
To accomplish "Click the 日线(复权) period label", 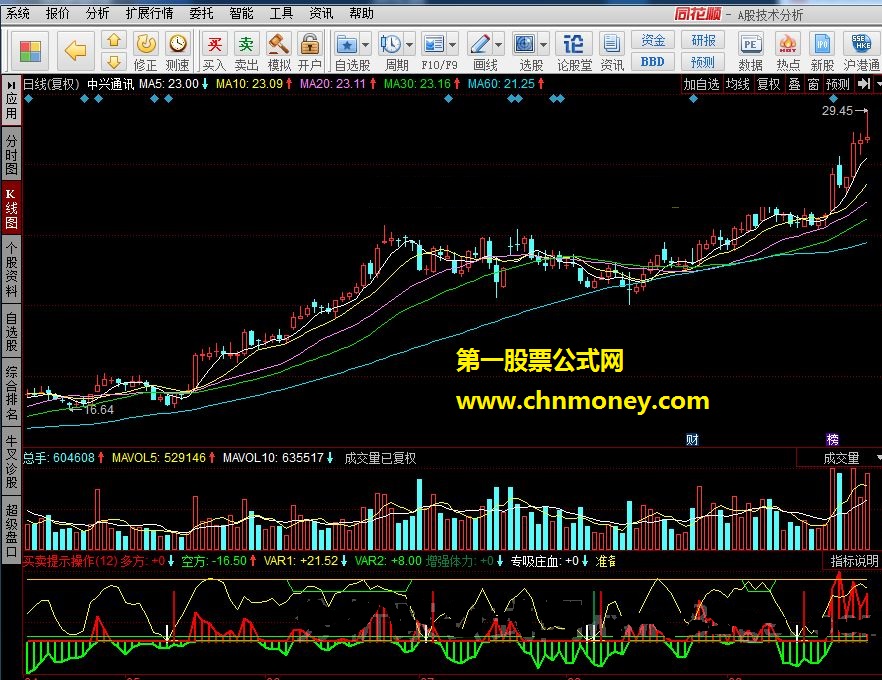I will click(x=51, y=84).
